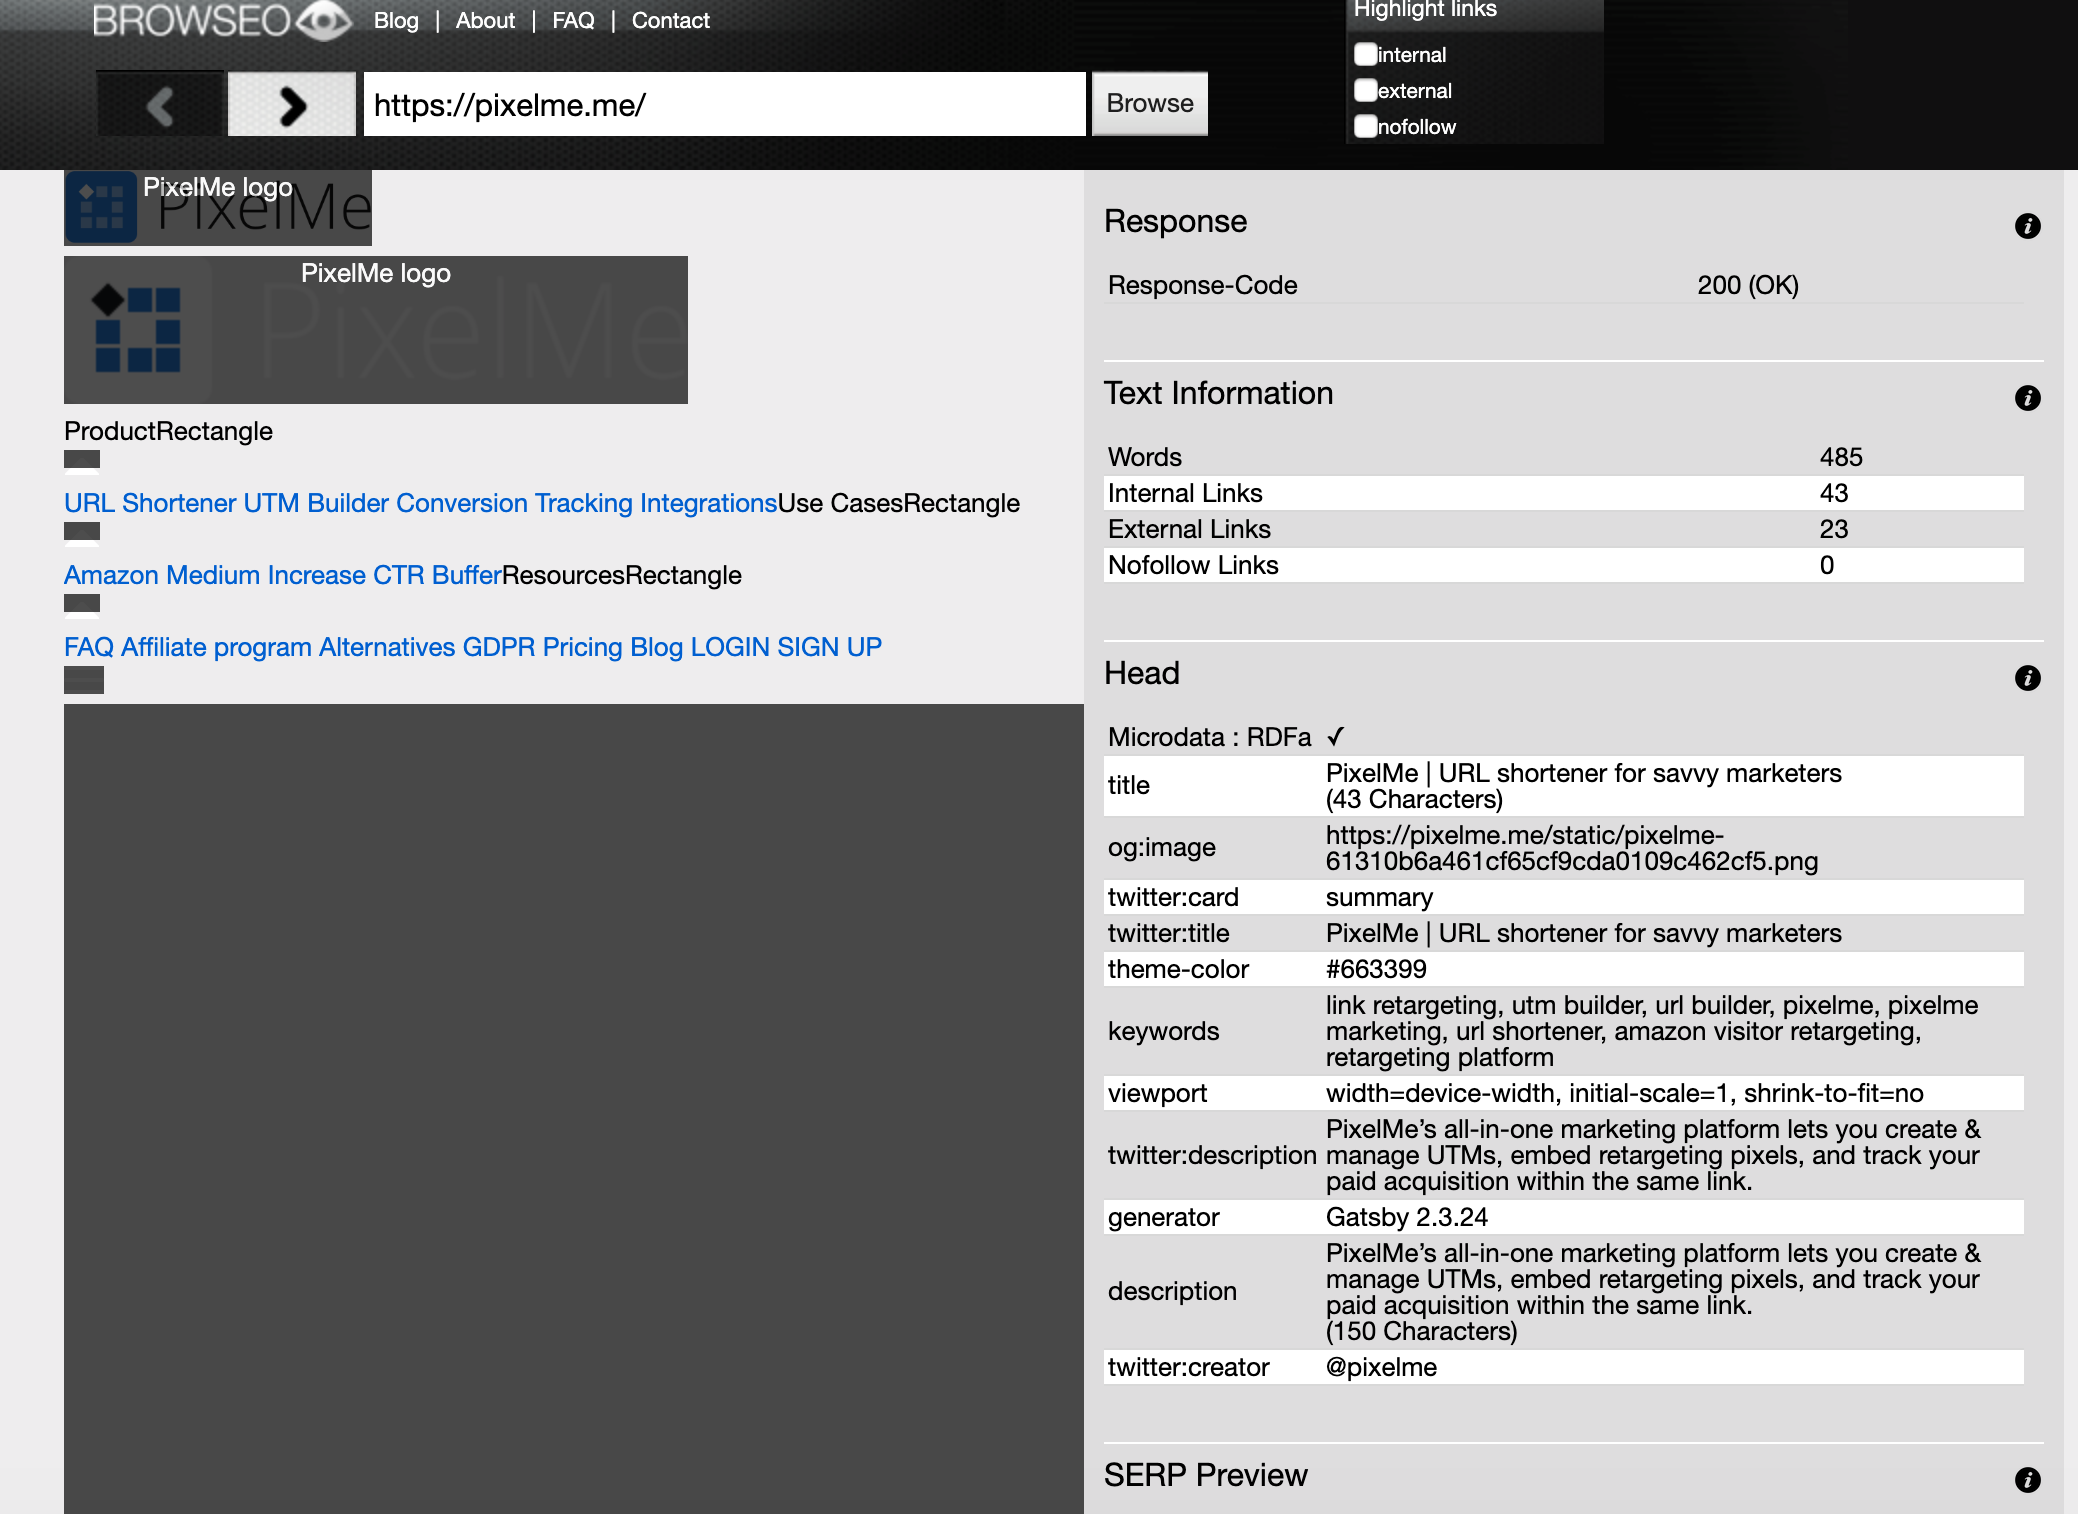This screenshot has height=1514, width=2078.
Task: Click the Response-Code value 200 (OK)
Action: click(1747, 285)
